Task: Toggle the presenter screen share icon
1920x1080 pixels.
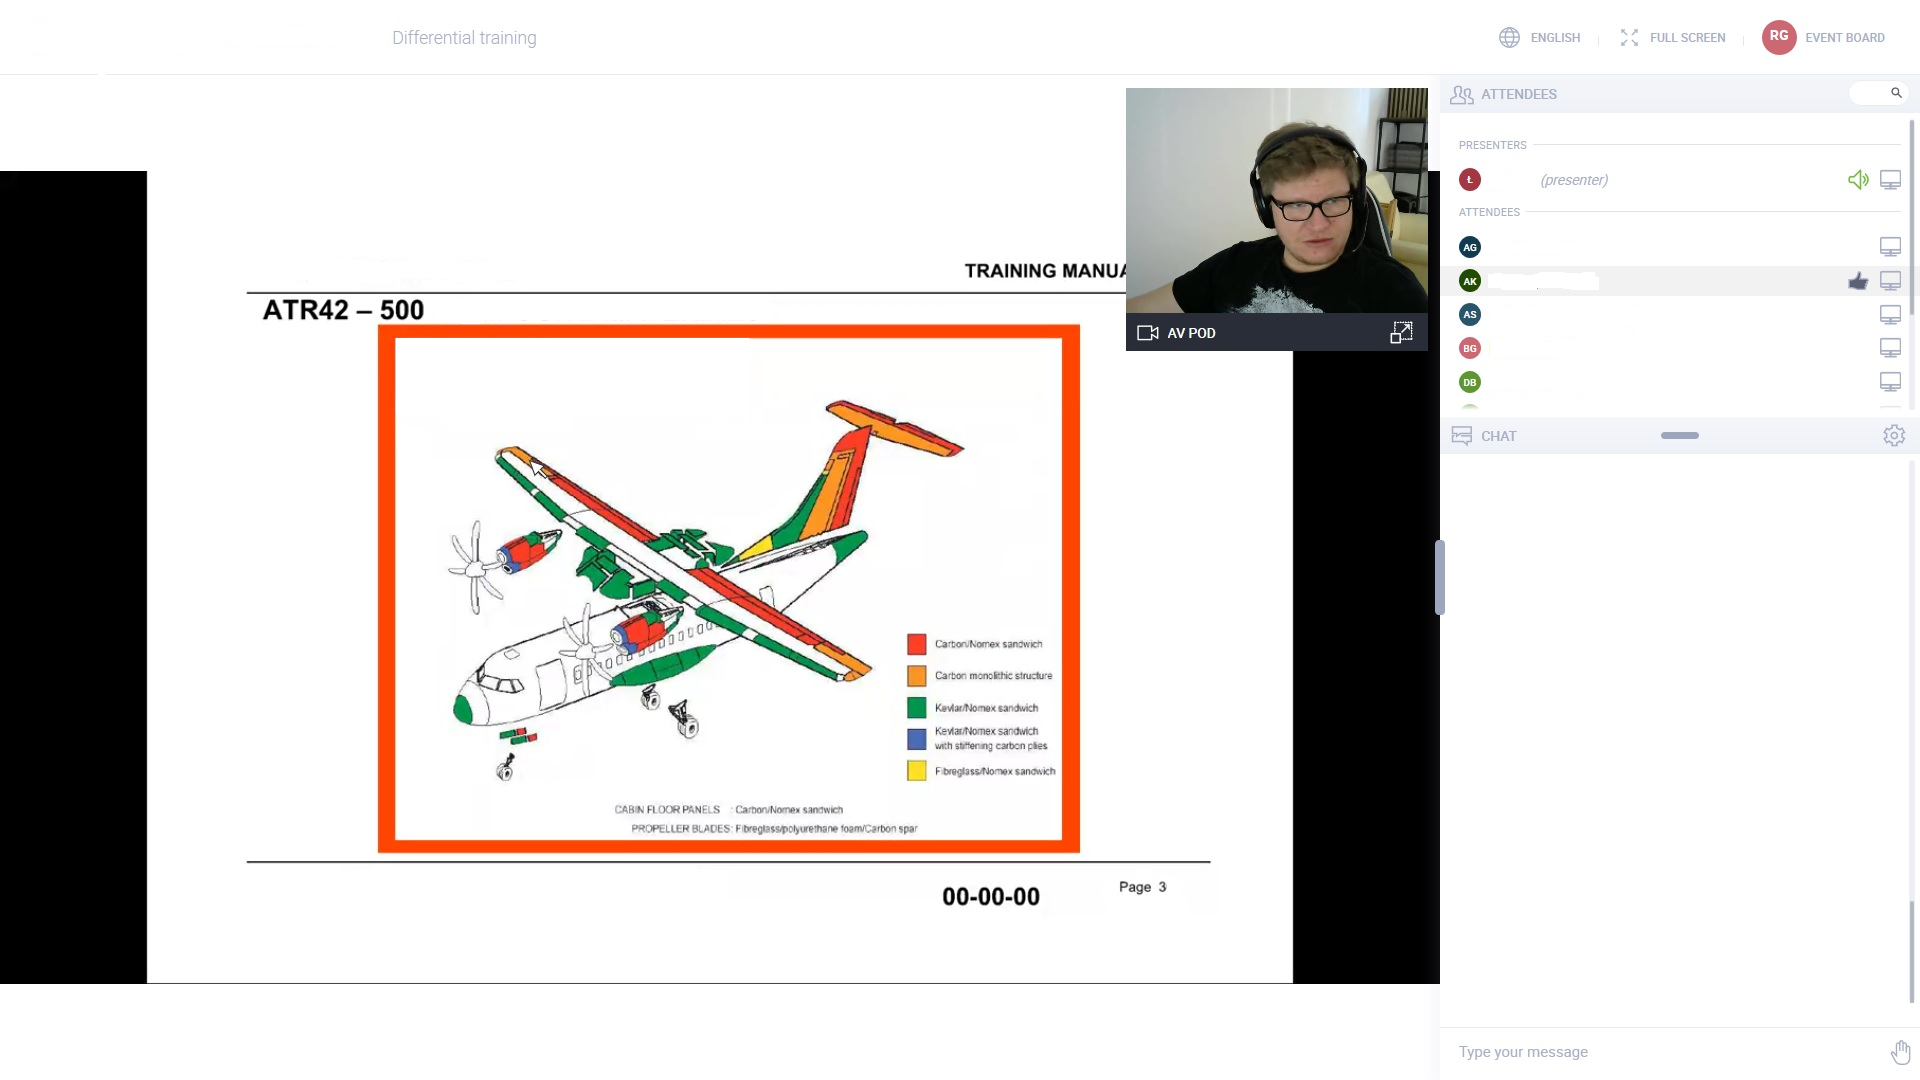Action: pos(1891,178)
